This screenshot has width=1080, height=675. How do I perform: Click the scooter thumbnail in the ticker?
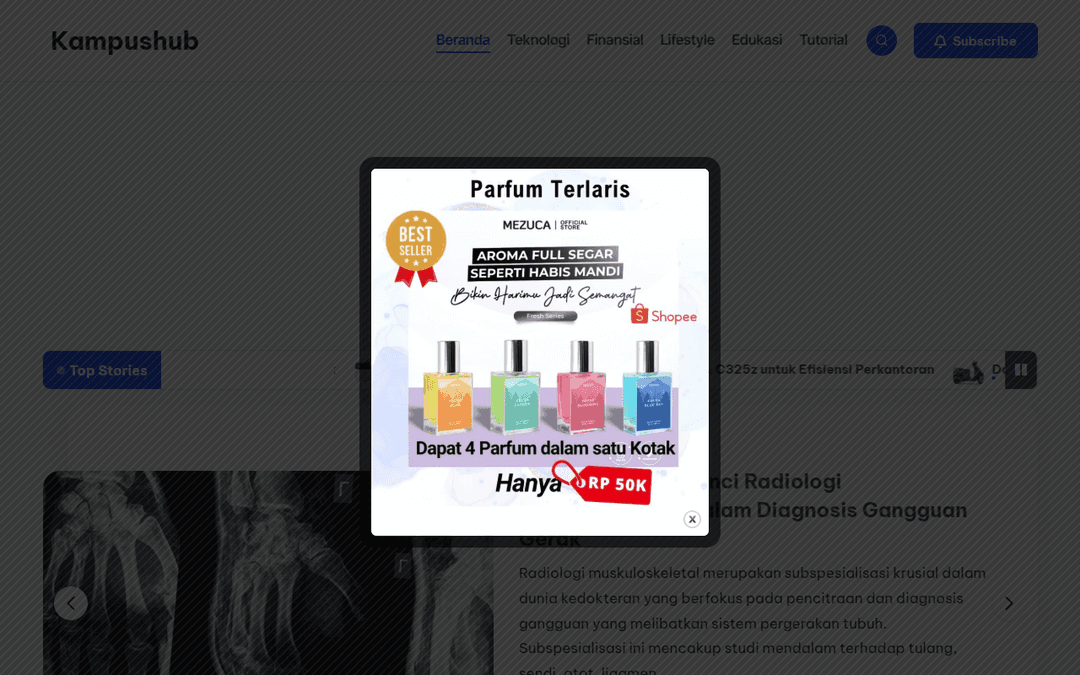click(968, 372)
